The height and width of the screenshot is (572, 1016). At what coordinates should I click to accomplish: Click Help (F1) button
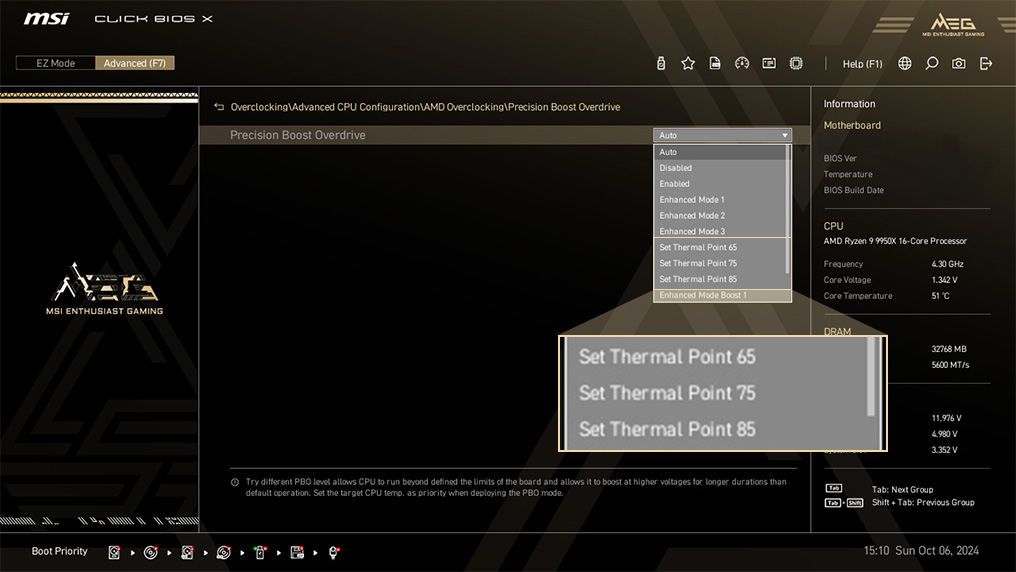coord(862,63)
